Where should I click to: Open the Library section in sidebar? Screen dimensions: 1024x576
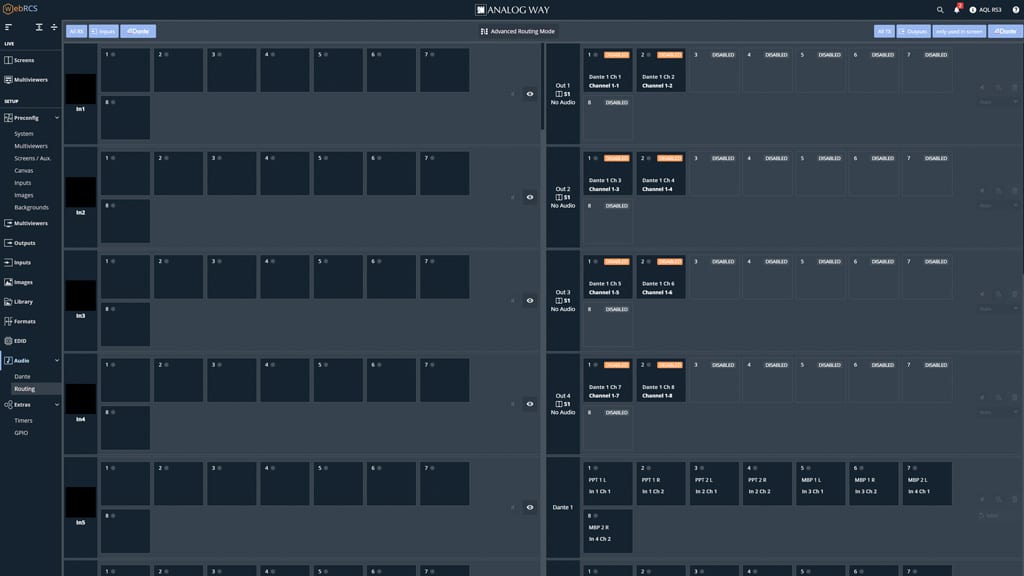coord(23,301)
